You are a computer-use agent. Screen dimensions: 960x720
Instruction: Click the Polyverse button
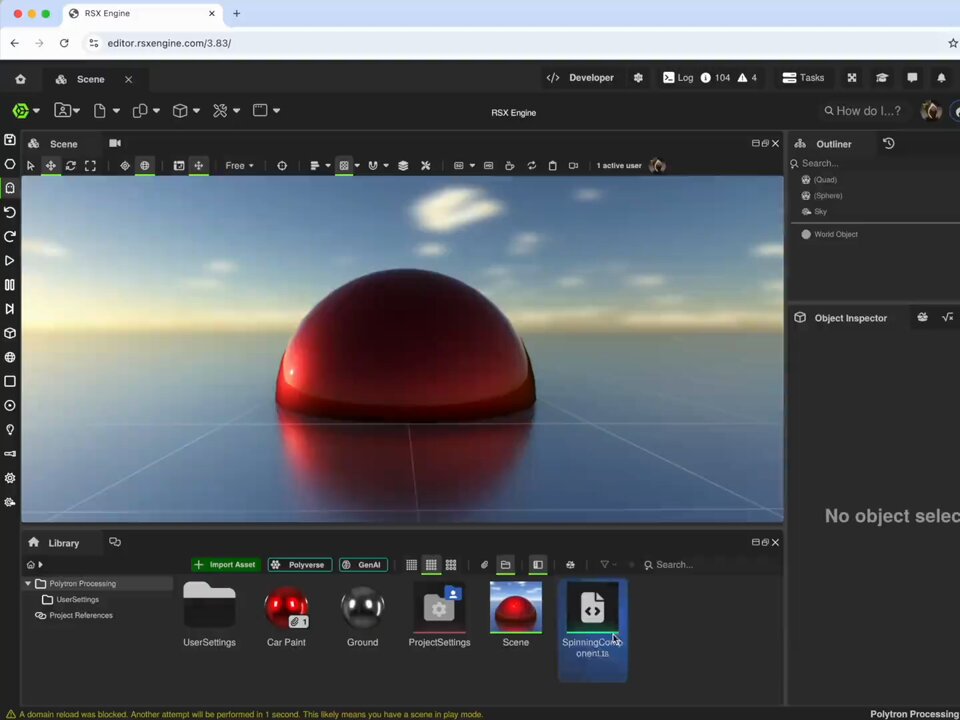[x=300, y=564]
